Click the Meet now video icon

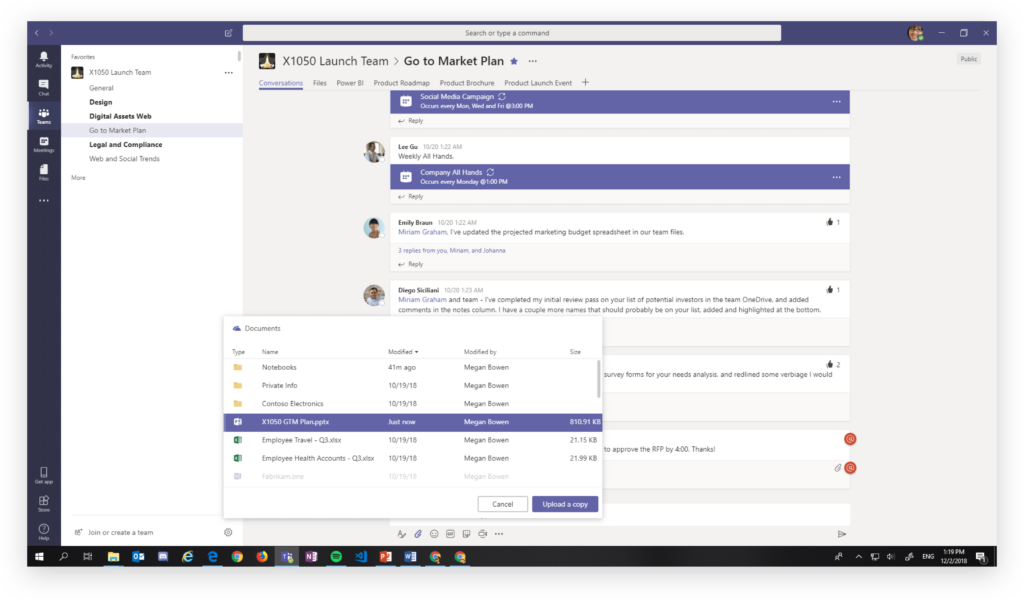[483, 534]
